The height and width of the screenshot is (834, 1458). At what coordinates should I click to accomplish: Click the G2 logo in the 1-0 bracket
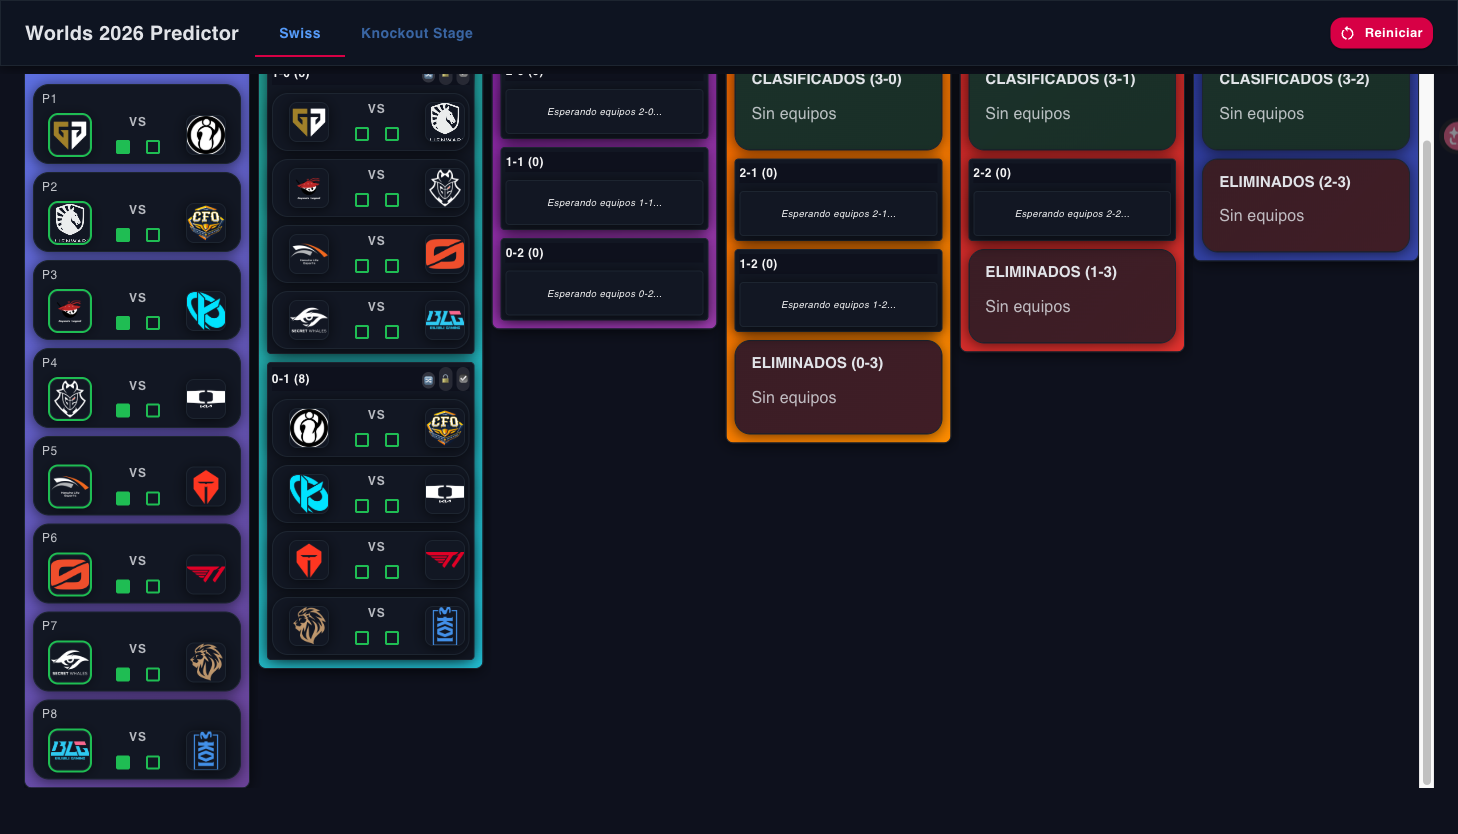click(x=445, y=187)
